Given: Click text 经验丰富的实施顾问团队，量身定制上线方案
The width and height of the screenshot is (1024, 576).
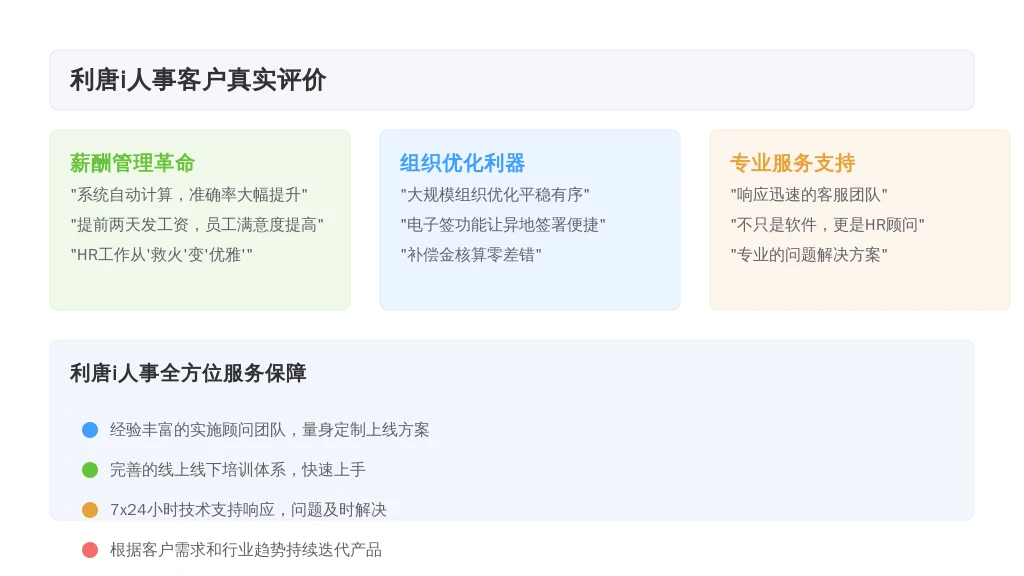Looking at the screenshot, I should 270,430.
